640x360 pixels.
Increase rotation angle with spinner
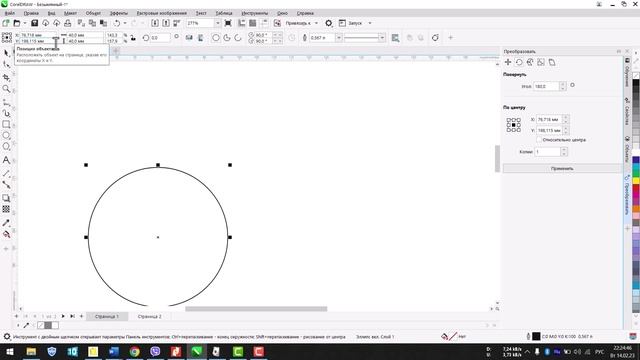563,84
